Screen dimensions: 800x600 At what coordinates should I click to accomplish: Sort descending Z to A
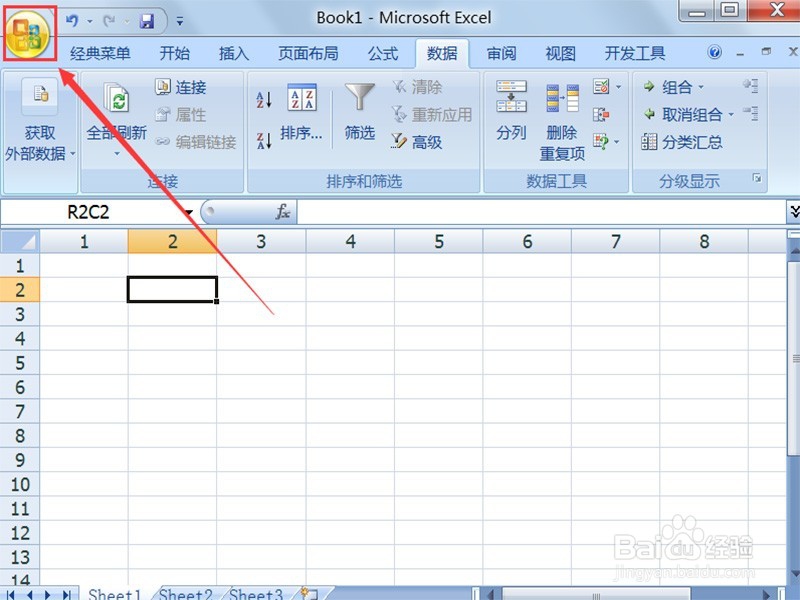tap(264, 140)
